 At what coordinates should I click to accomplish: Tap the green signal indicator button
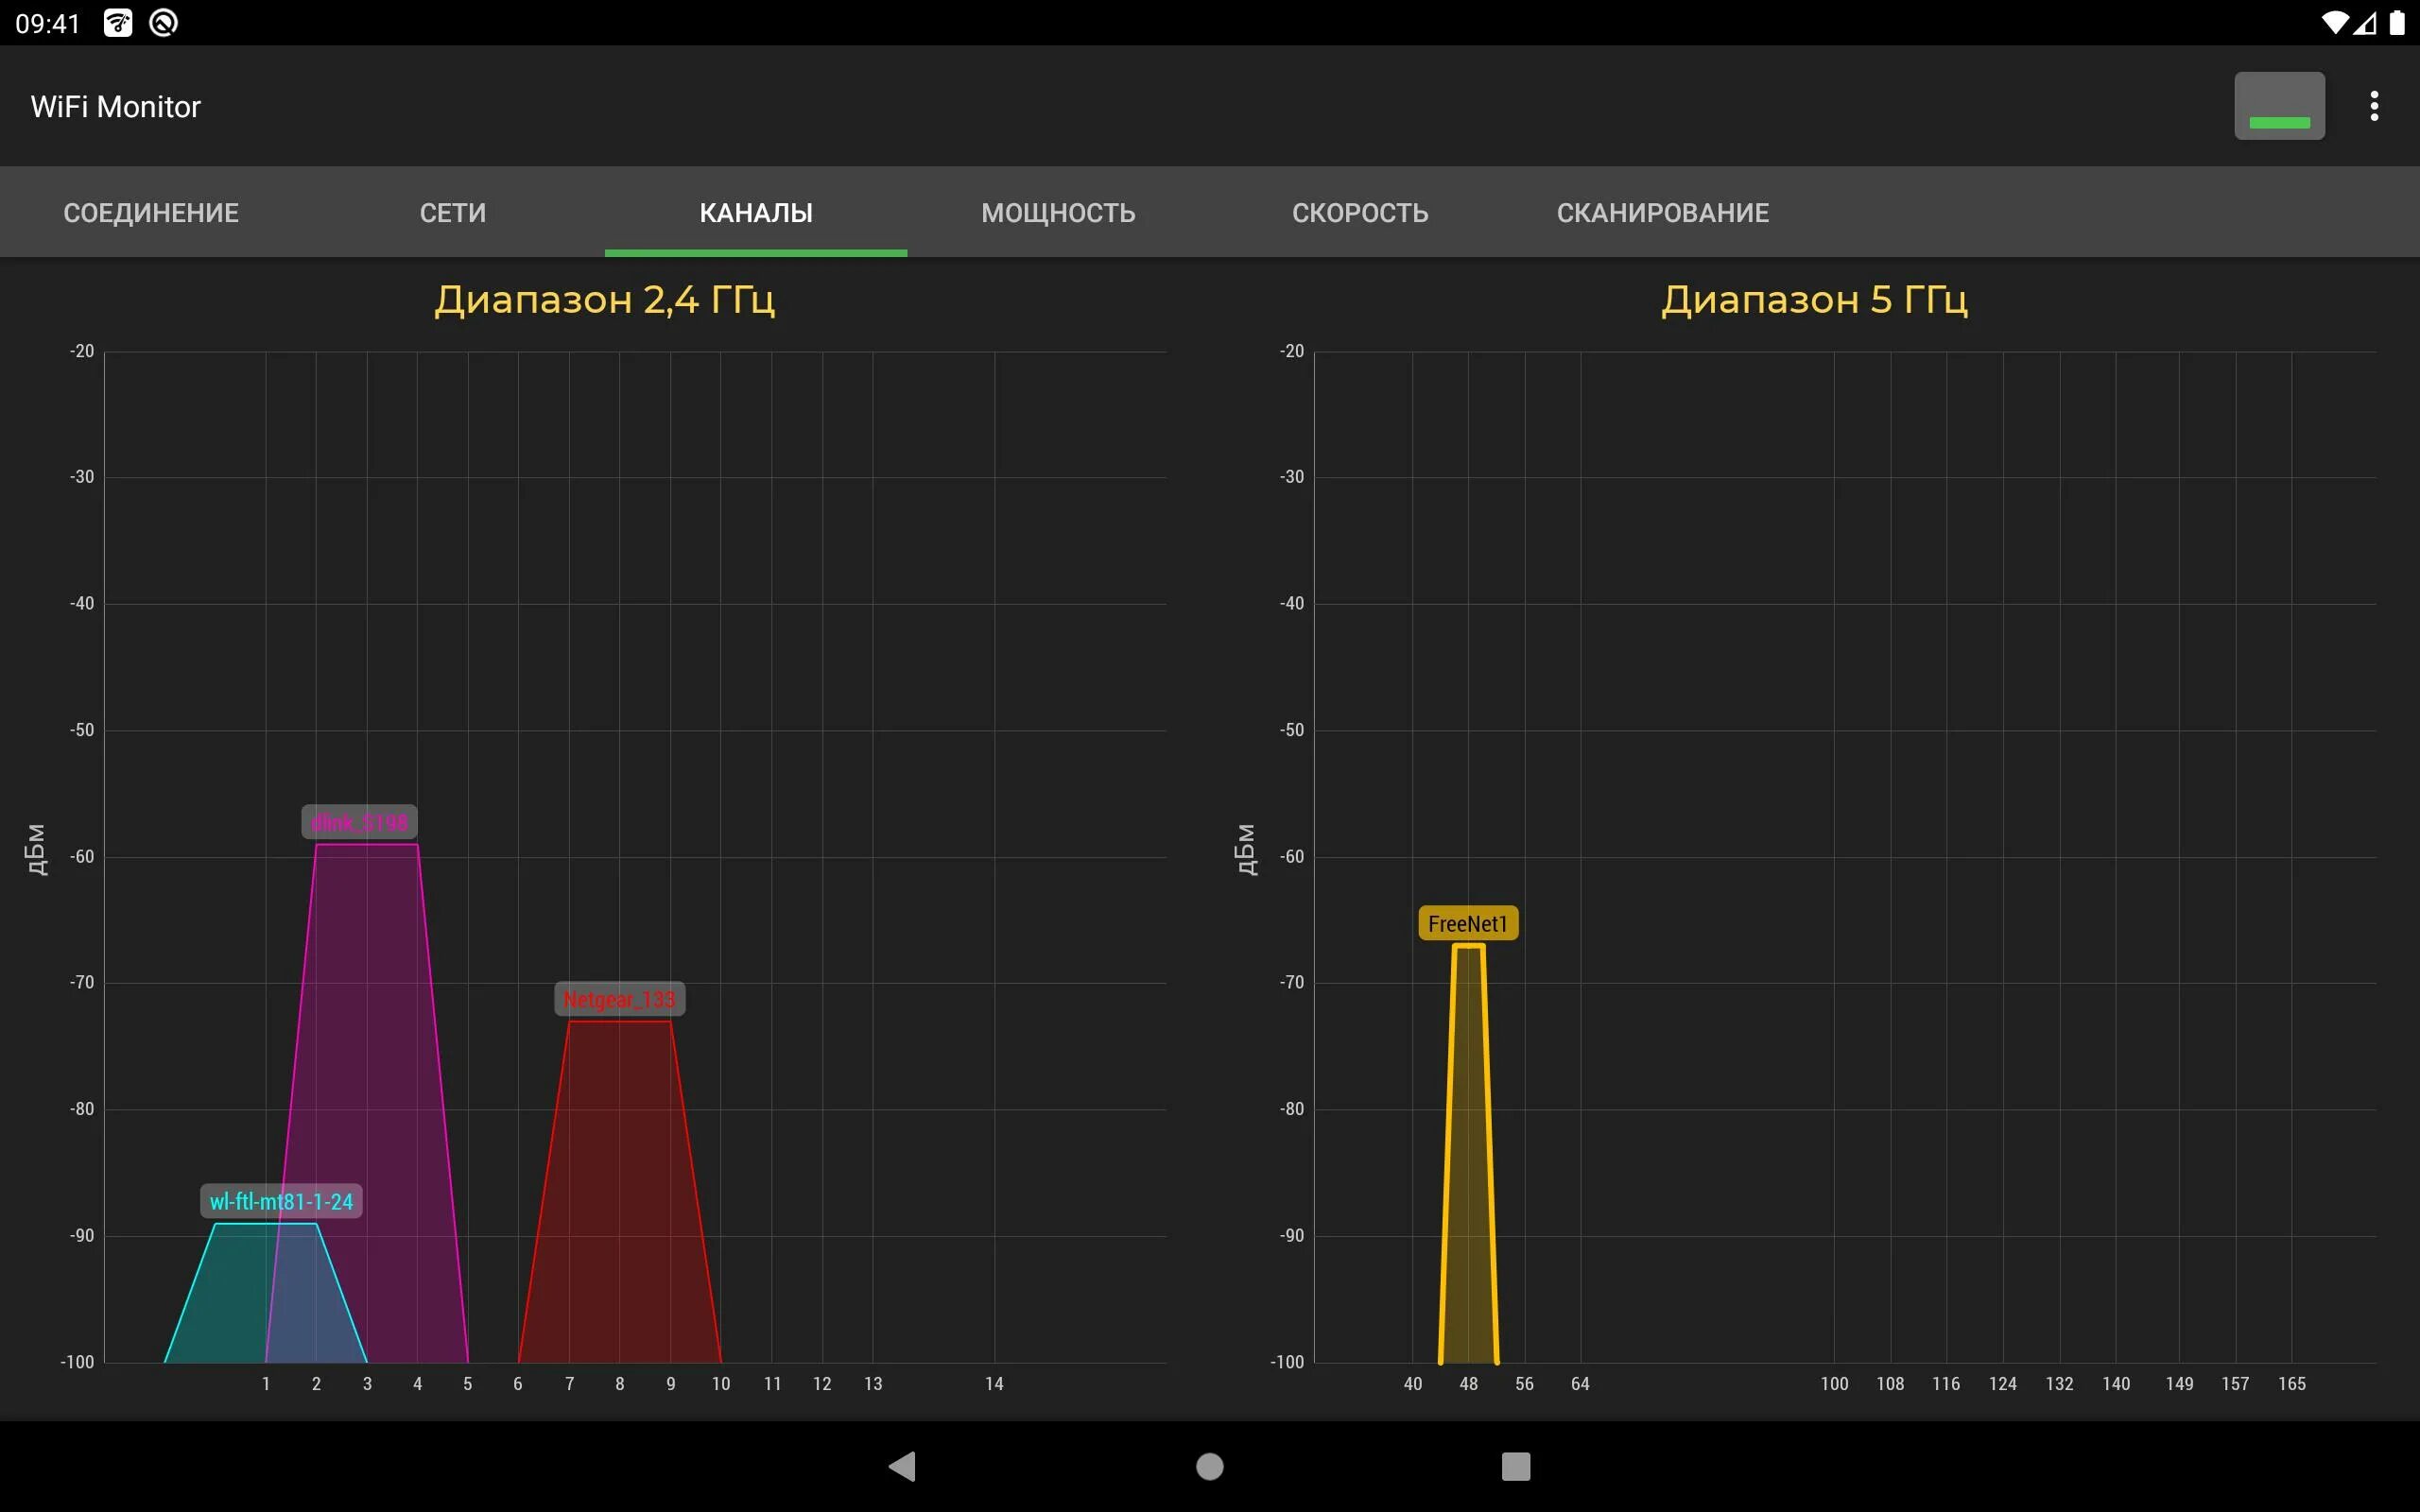coord(2278,106)
